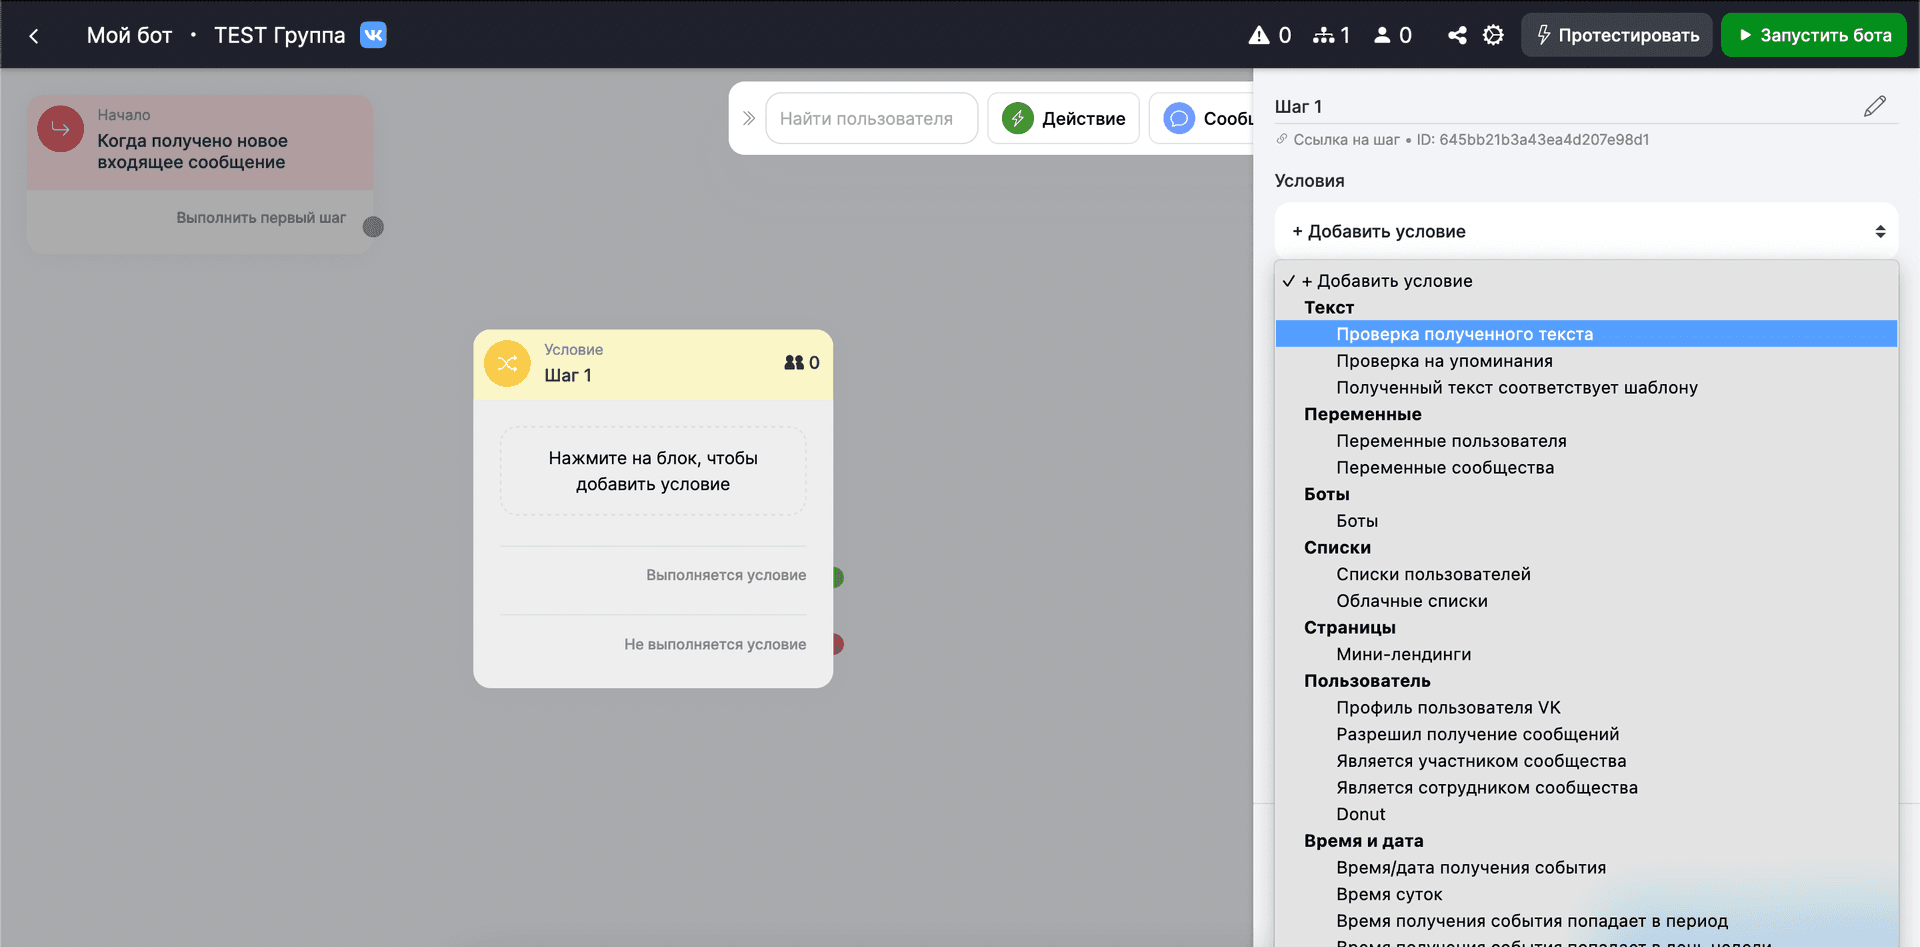The width and height of the screenshot is (1920, 947).
Task: Click the yellow condition shuffle icon
Action: [x=507, y=363]
